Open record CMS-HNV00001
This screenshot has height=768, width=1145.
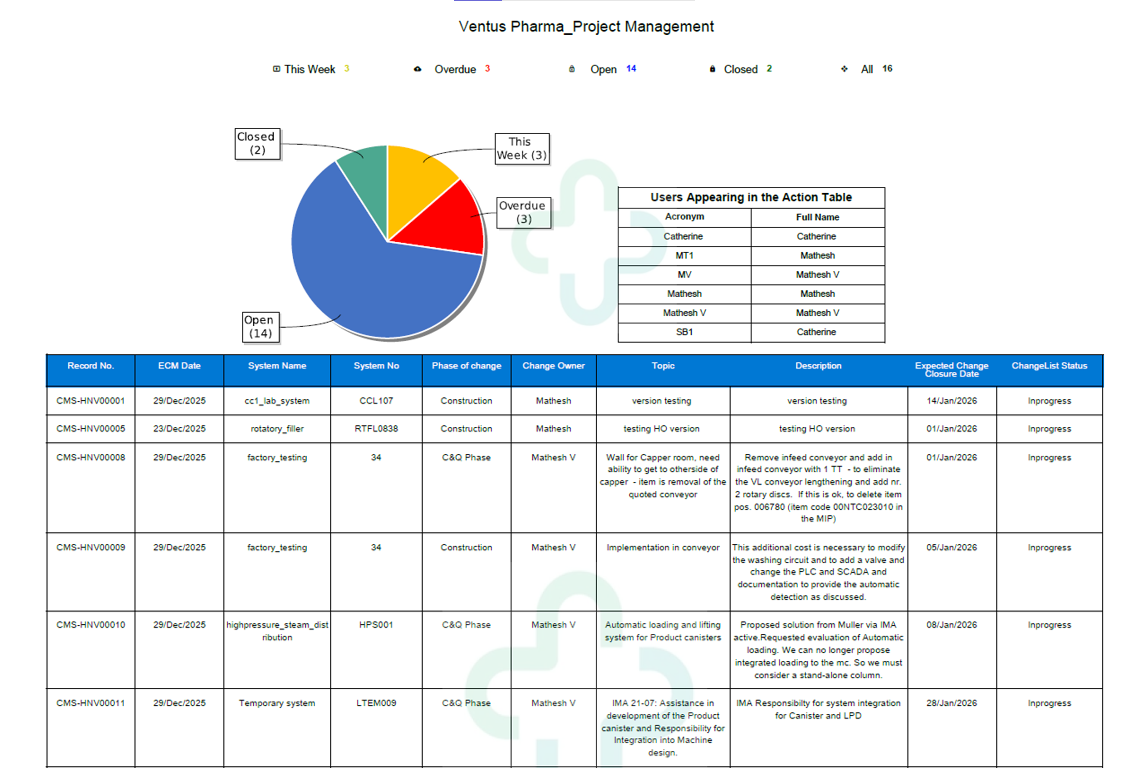[90, 401]
